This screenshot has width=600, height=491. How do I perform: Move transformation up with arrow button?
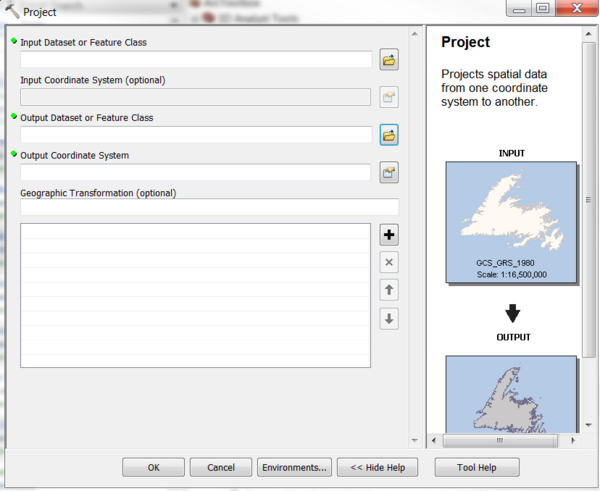tap(389, 290)
